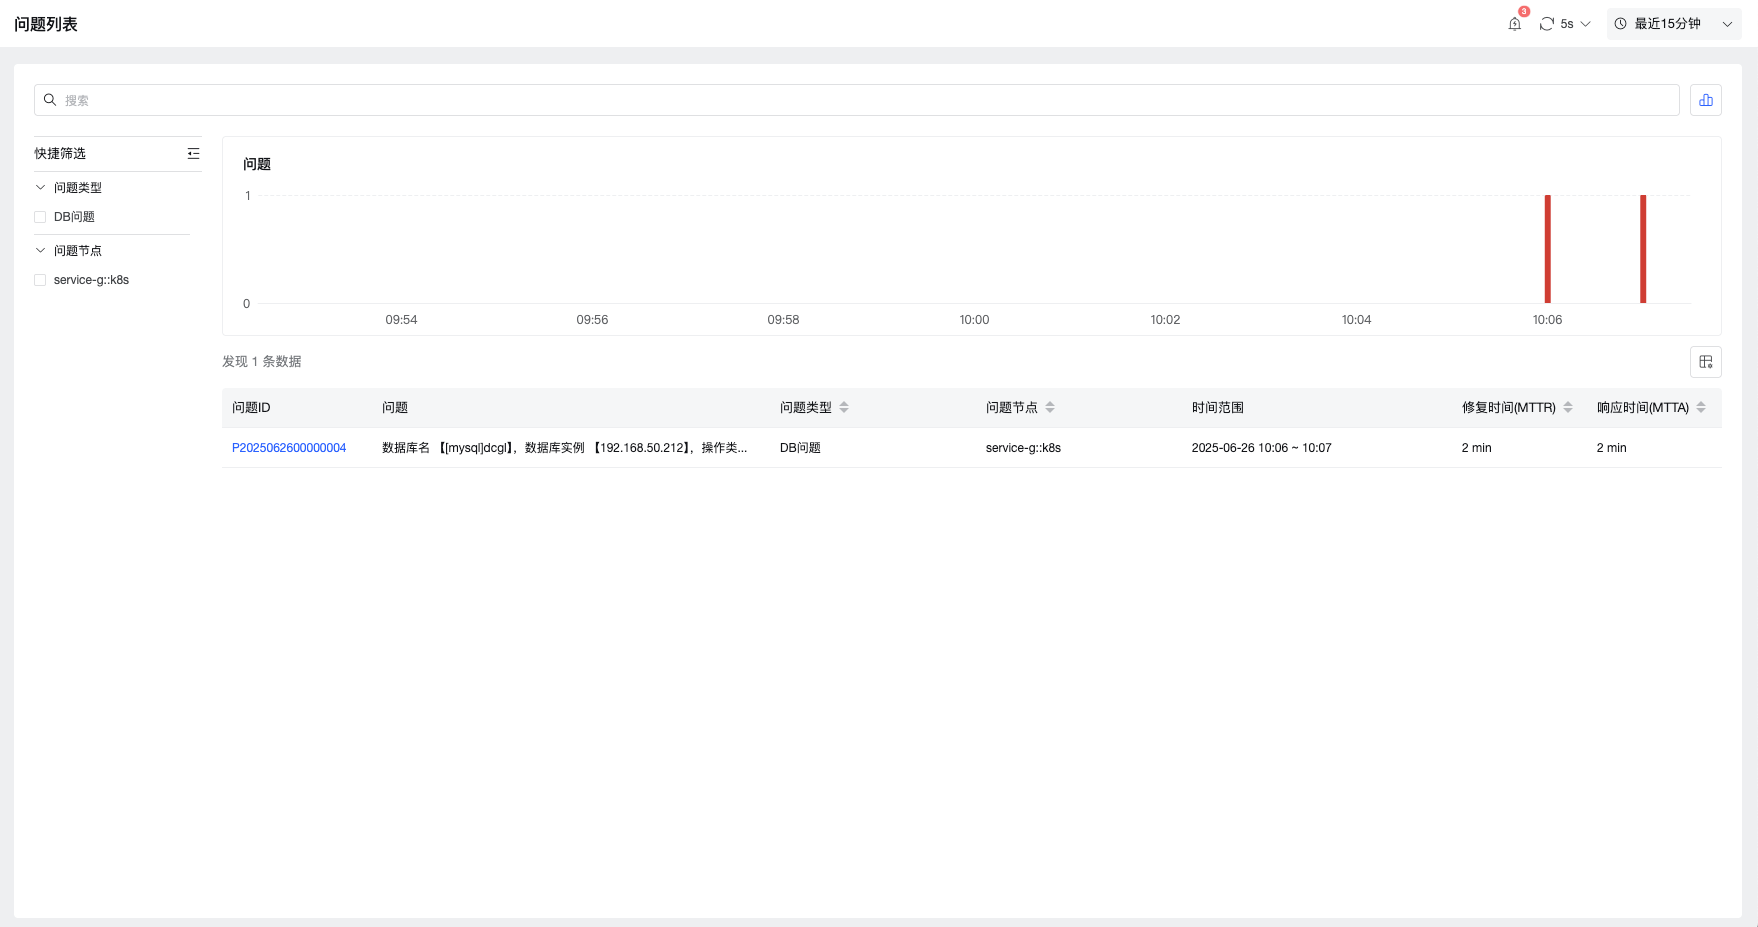
Task: Click the truncated 数据库名 problem description
Action: coord(564,448)
